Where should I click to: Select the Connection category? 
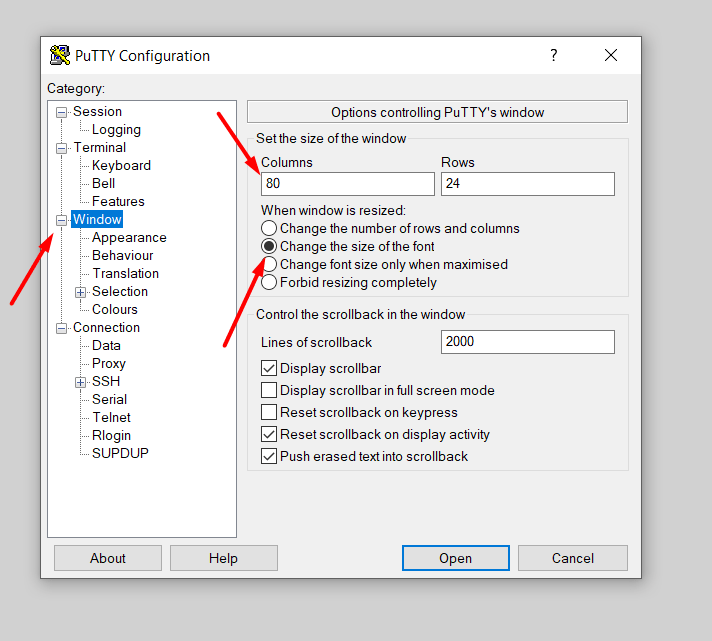tap(106, 327)
